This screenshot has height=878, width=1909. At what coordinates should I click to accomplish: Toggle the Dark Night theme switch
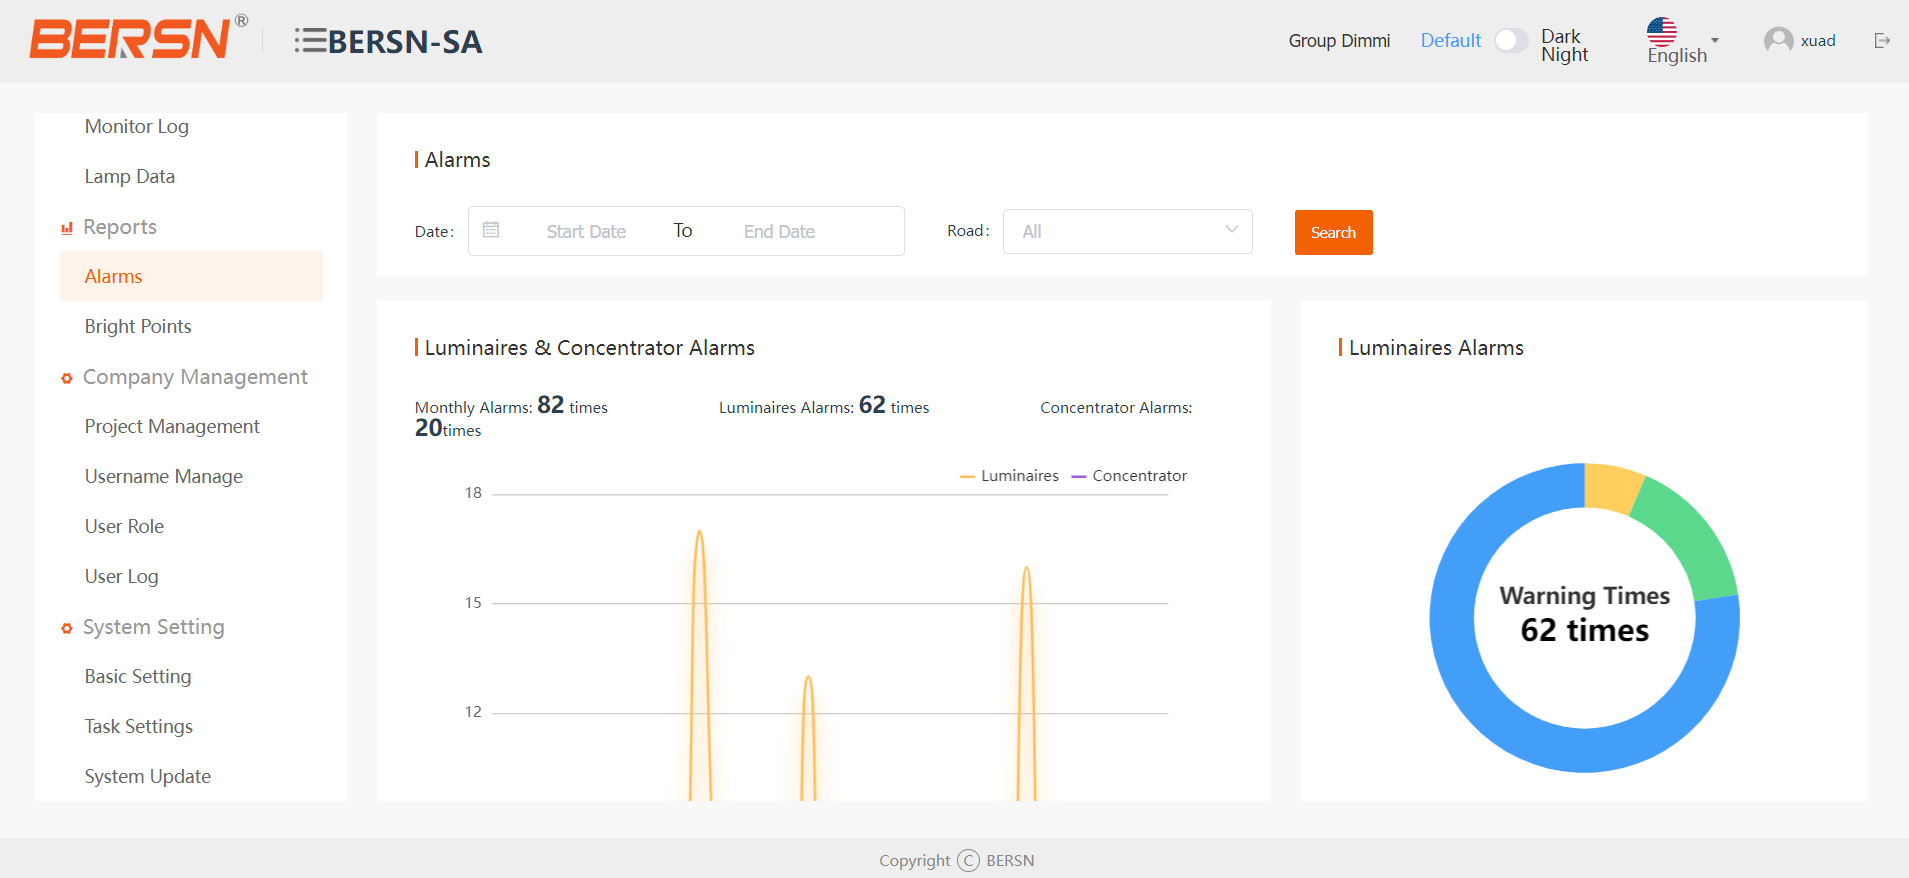pos(1510,41)
